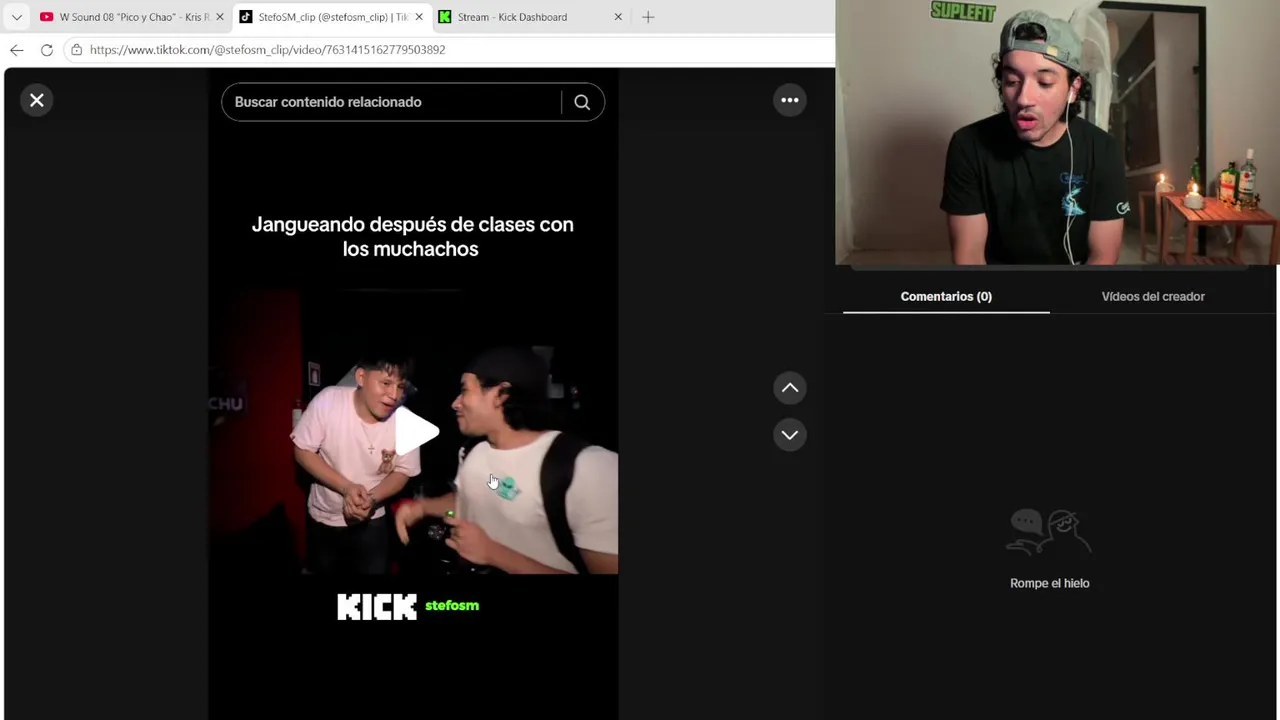Open the three-dots more options menu
1280x720 pixels.
tap(790, 100)
